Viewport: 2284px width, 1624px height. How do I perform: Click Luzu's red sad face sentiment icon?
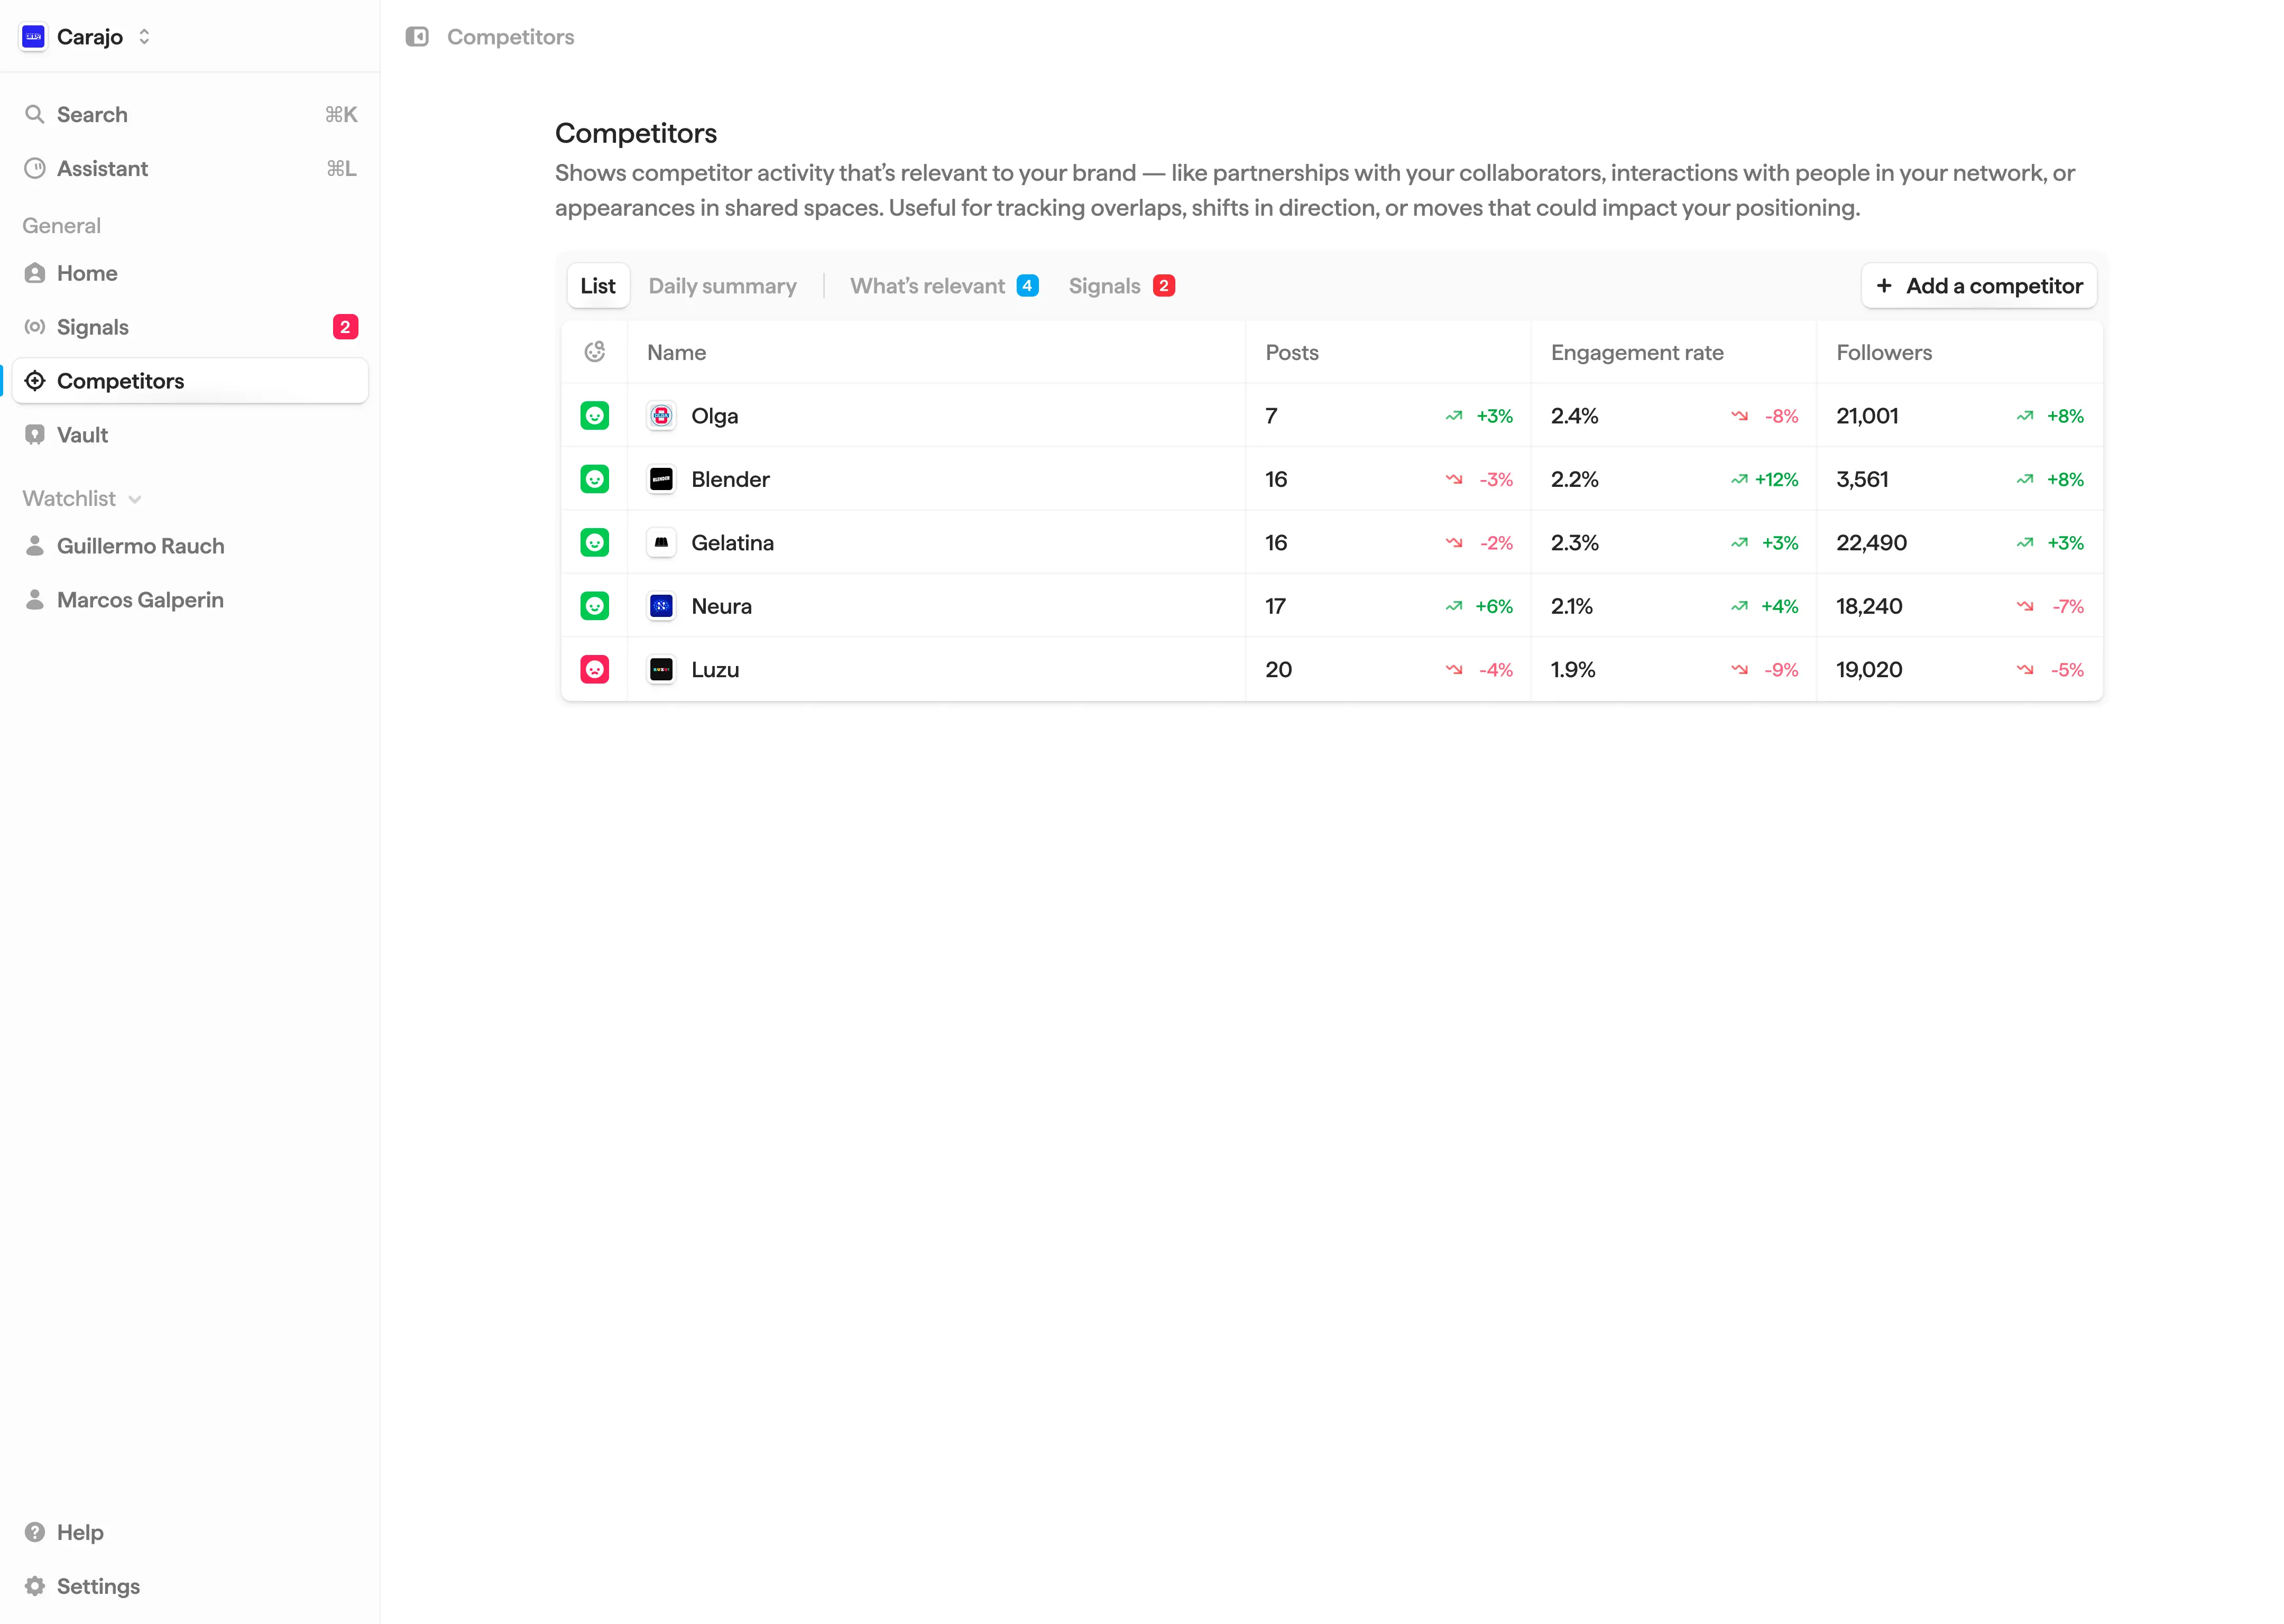click(595, 669)
